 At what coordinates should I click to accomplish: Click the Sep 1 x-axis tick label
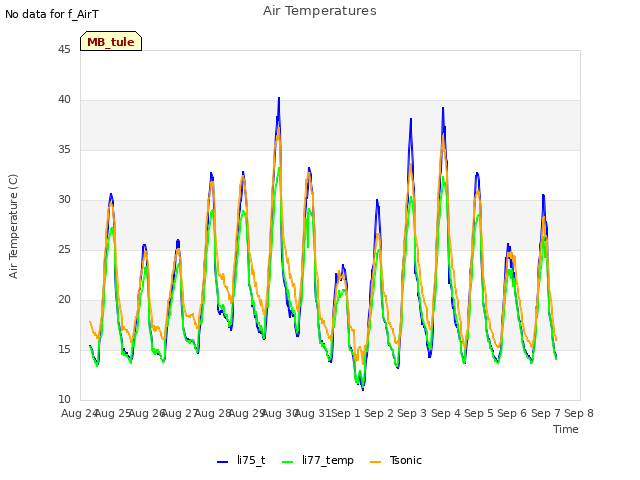pyautogui.click(x=346, y=413)
